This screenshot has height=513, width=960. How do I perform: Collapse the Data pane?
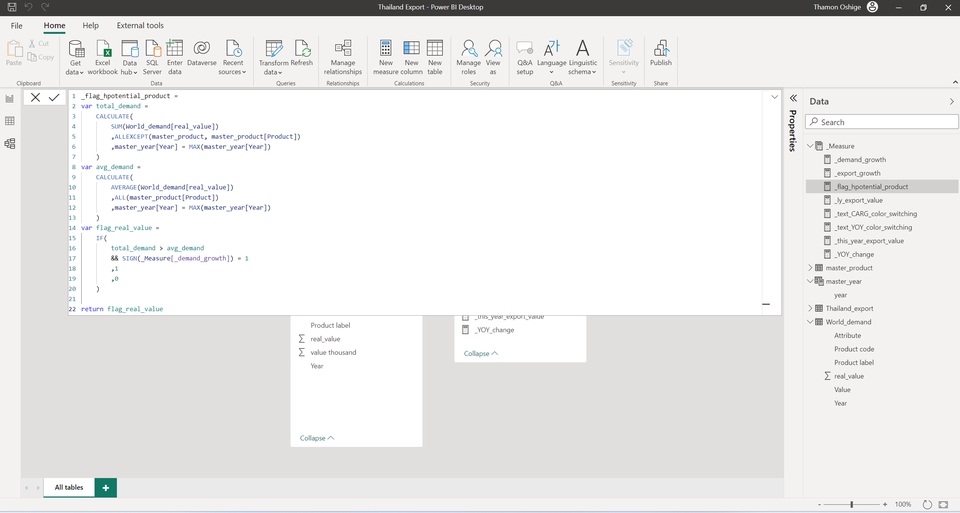(951, 102)
